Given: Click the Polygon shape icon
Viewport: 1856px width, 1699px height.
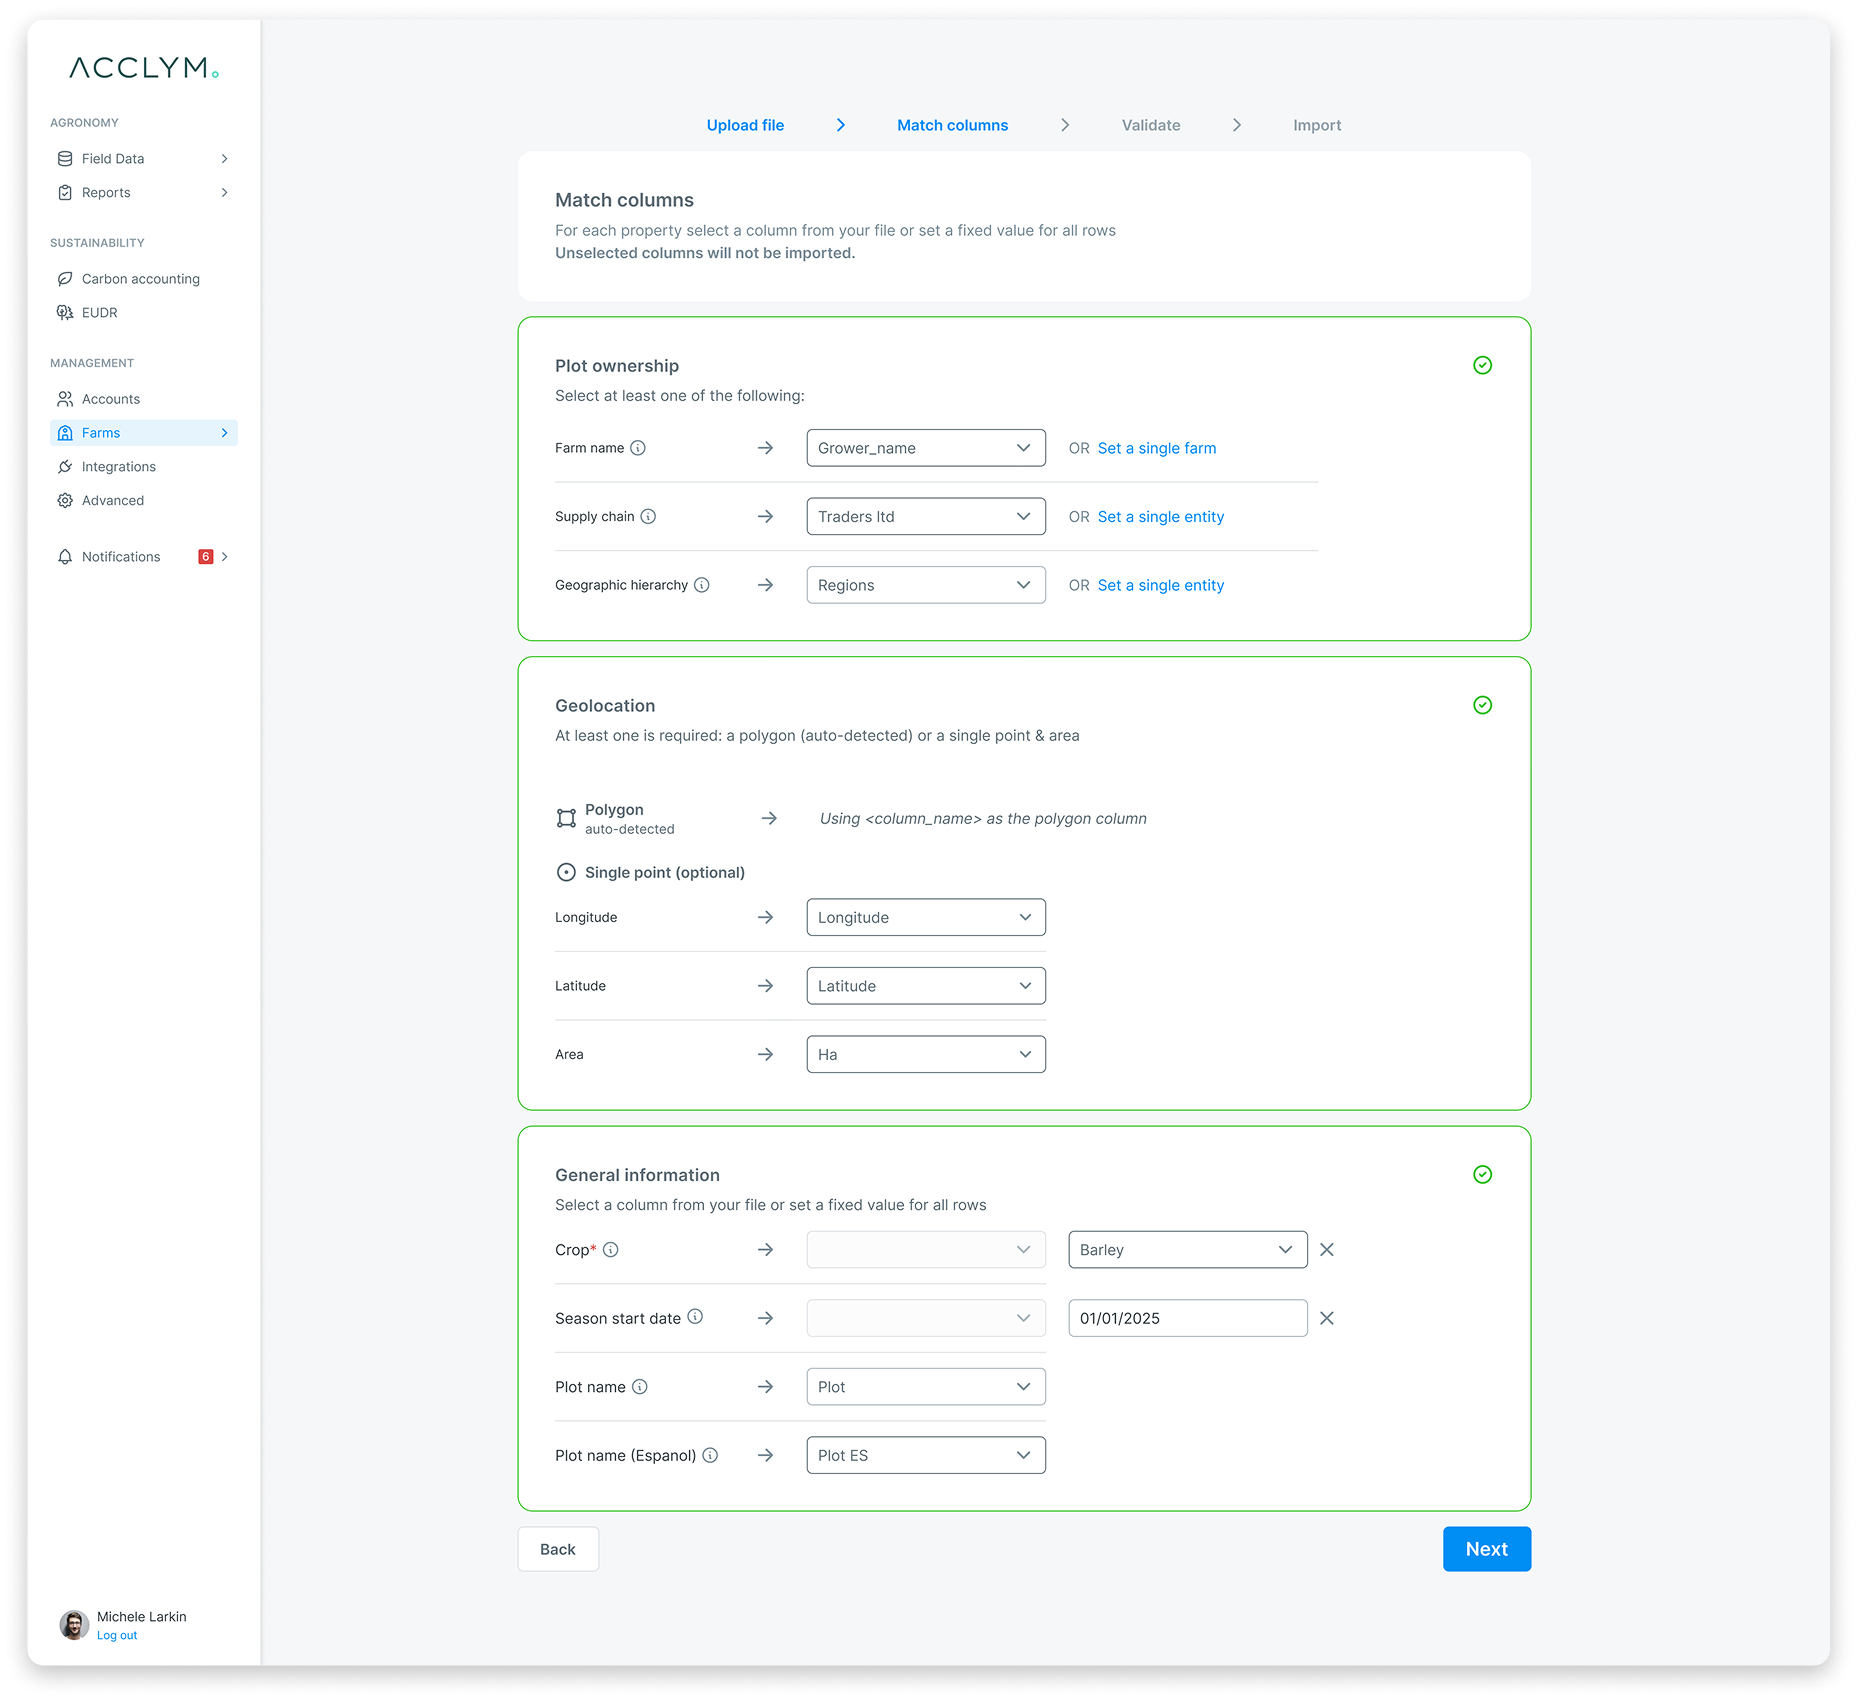Looking at the screenshot, I should (x=566, y=819).
